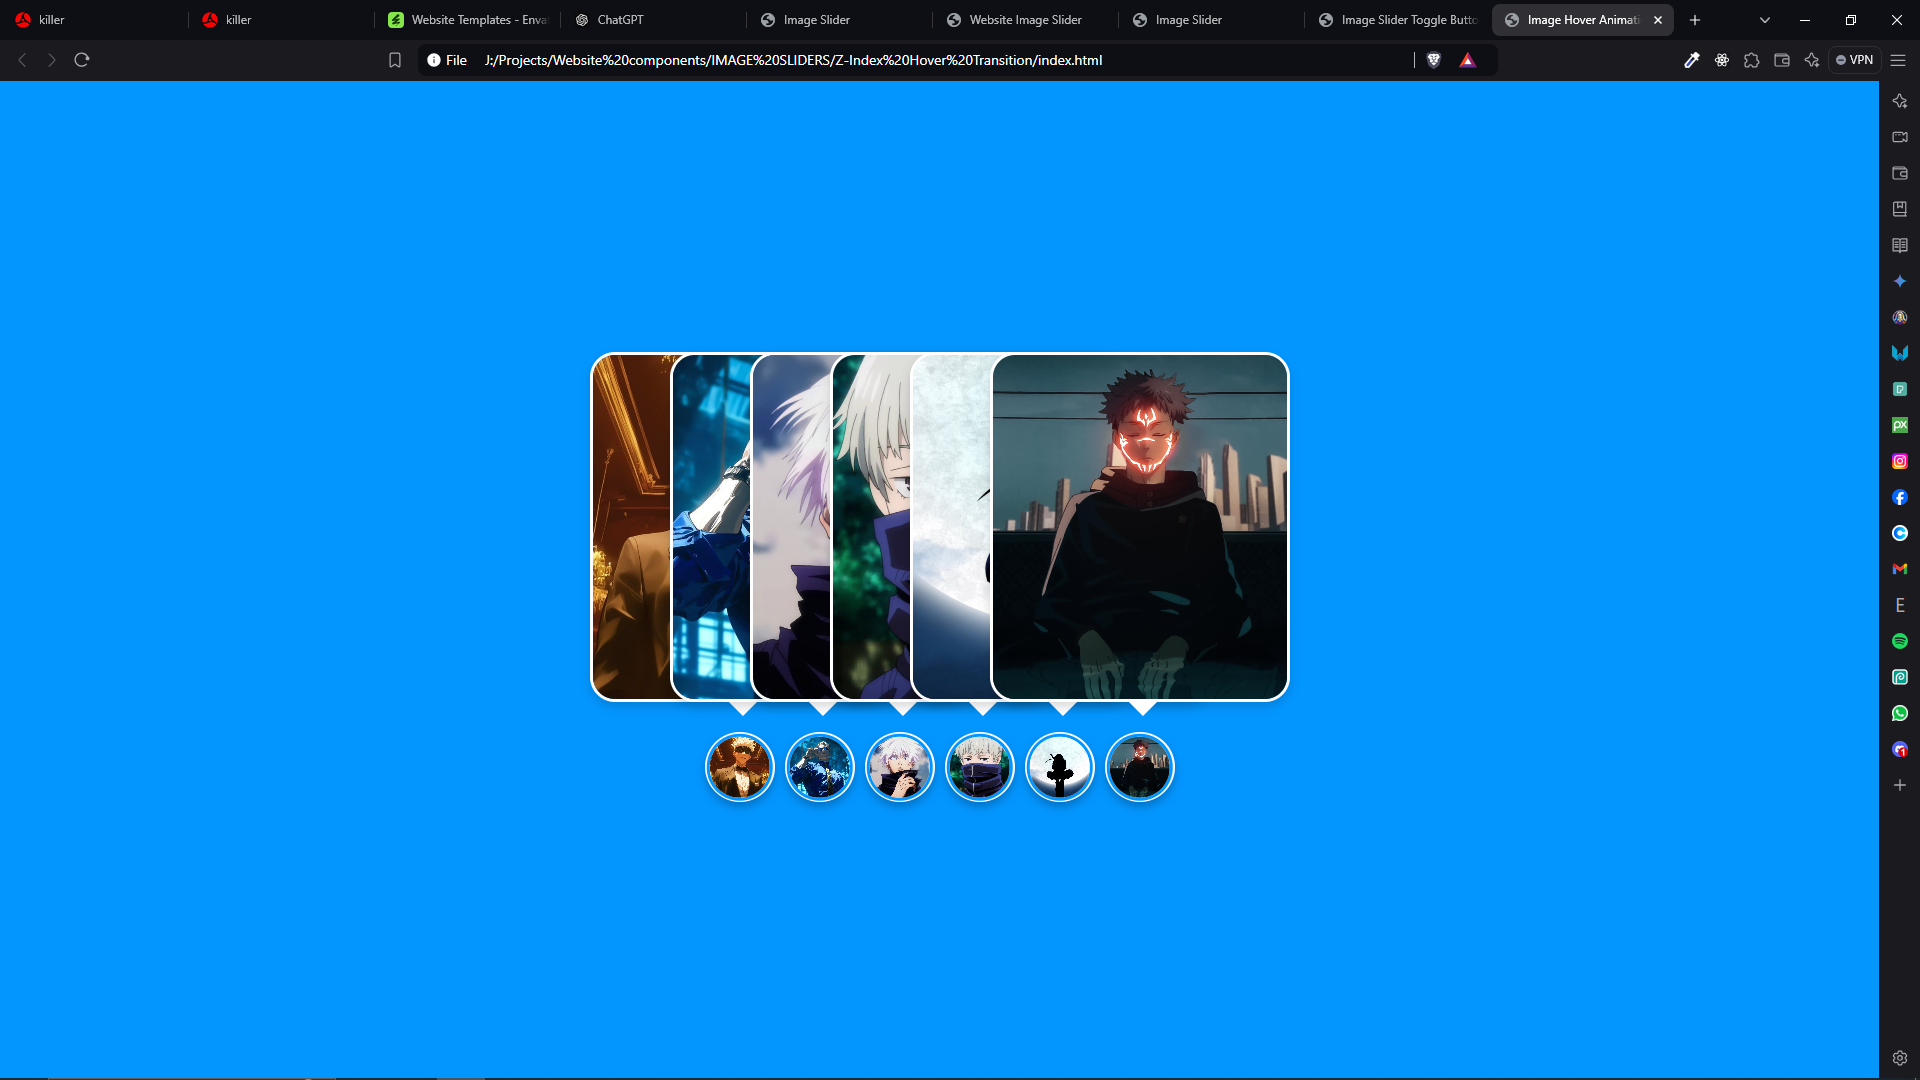Open tab search dropdown chevron
The height and width of the screenshot is (1080, 1920).
pos(1765,20)
